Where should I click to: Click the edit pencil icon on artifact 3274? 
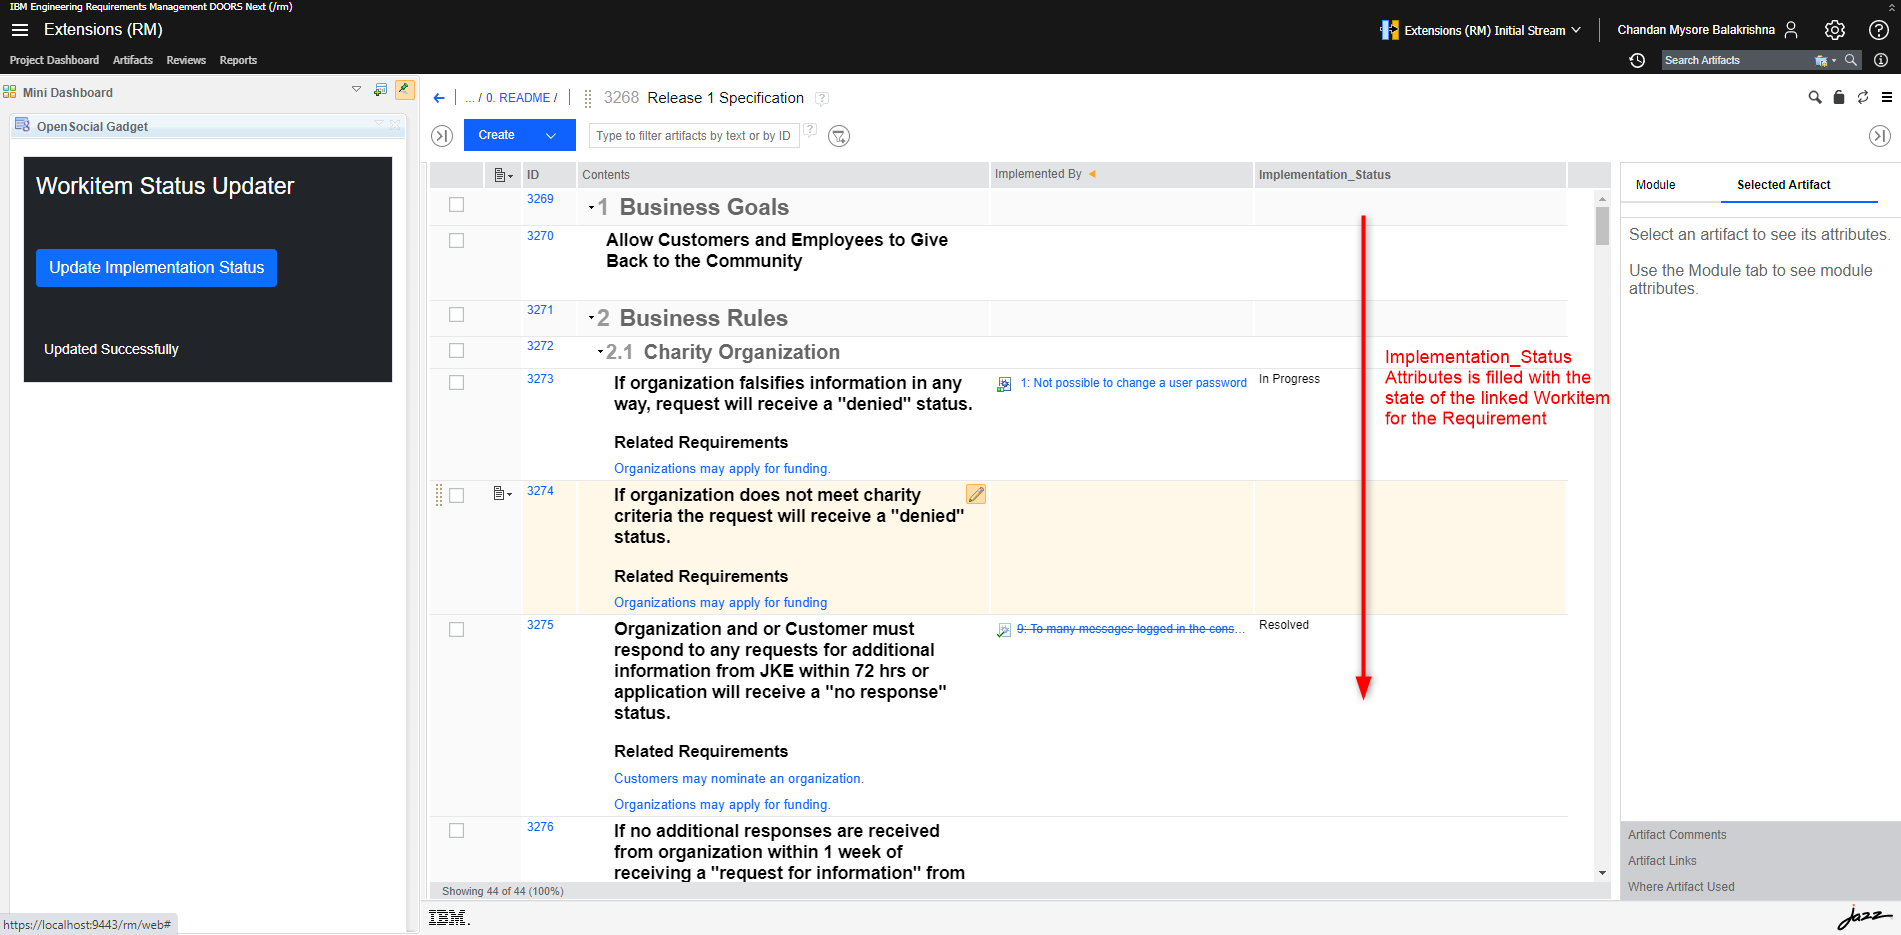975,494
